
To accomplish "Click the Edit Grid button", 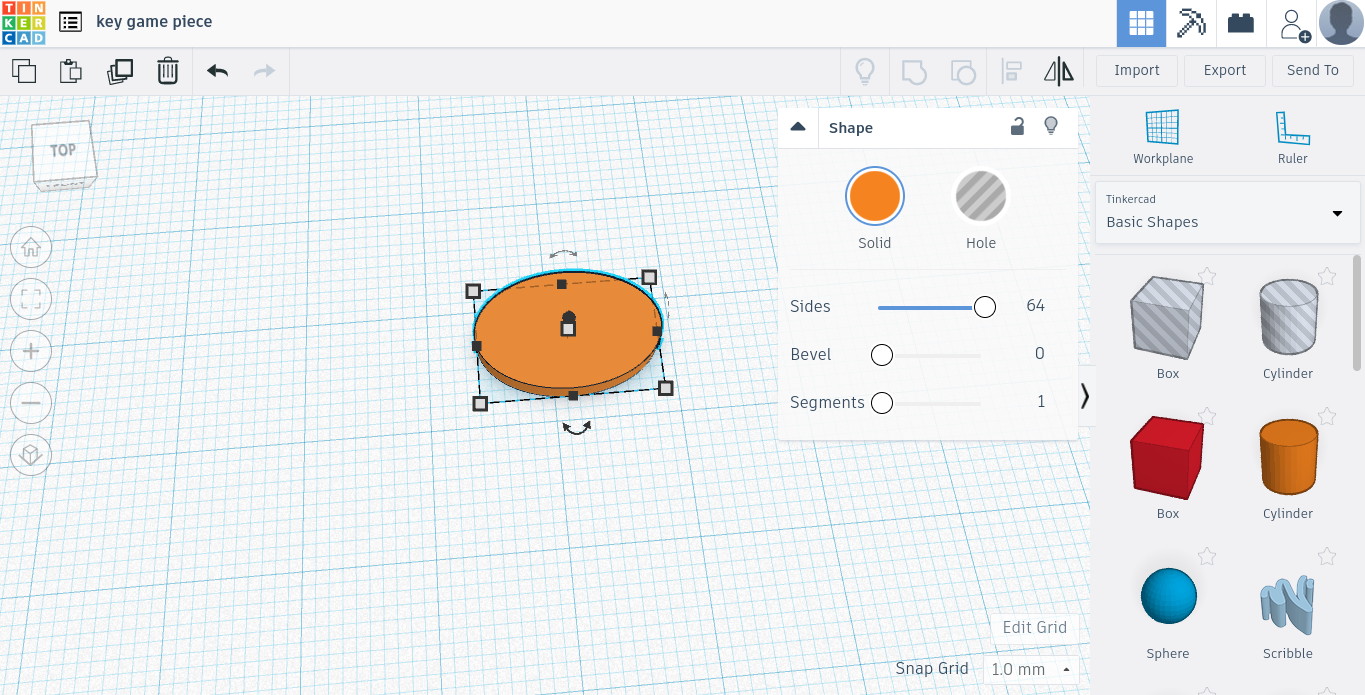I will tap(1035, 627).
